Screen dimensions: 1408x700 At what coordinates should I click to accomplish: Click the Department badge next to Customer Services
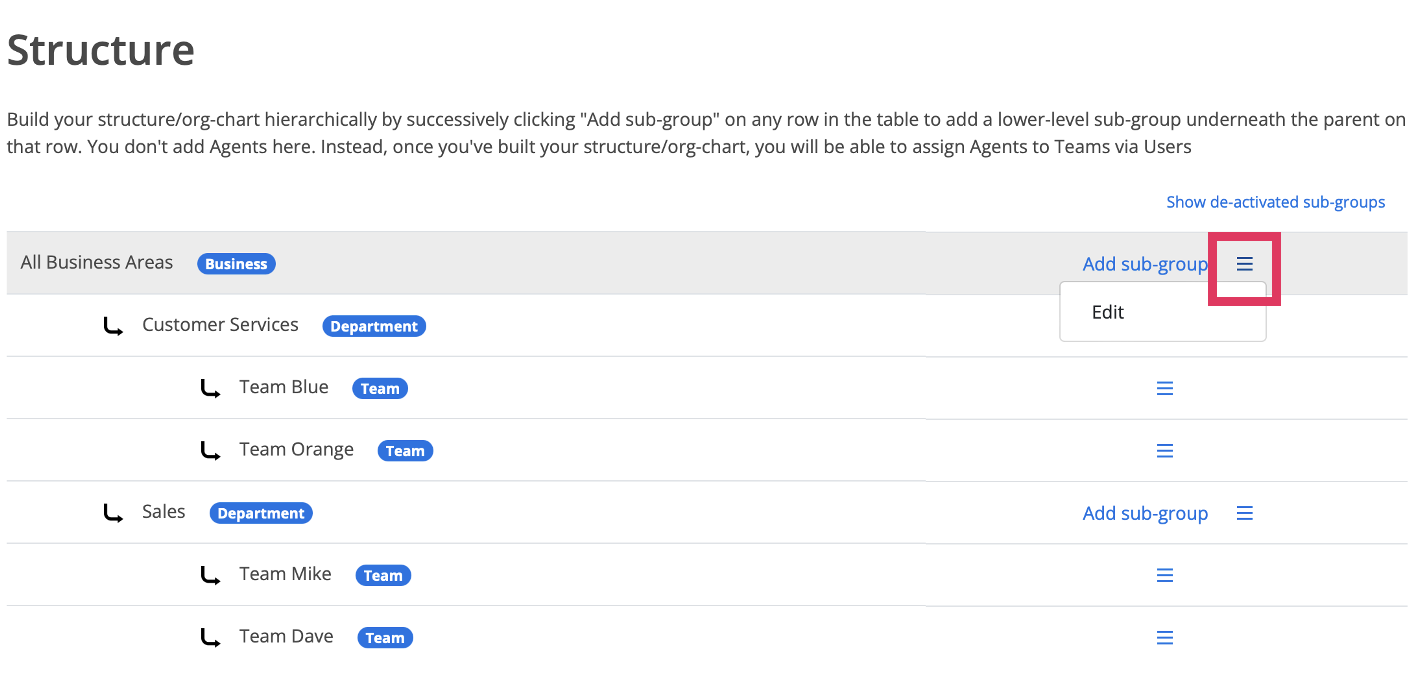coord(374,326)
